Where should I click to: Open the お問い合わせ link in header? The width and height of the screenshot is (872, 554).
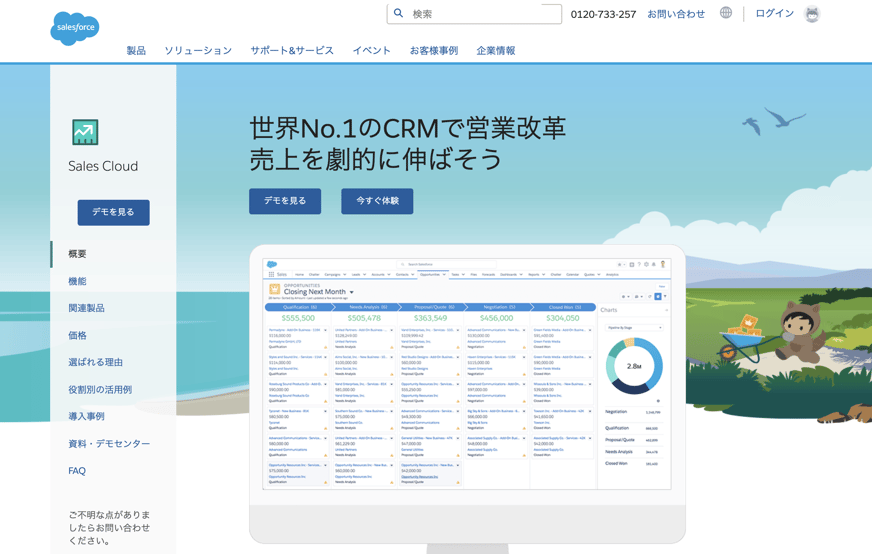676,14
